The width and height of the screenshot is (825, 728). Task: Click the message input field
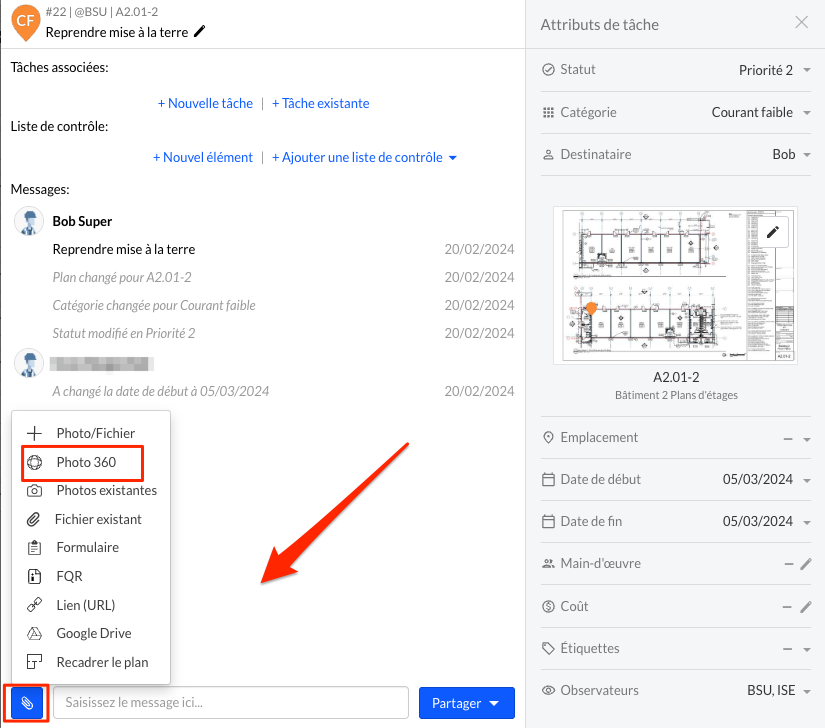coord(231,703)
